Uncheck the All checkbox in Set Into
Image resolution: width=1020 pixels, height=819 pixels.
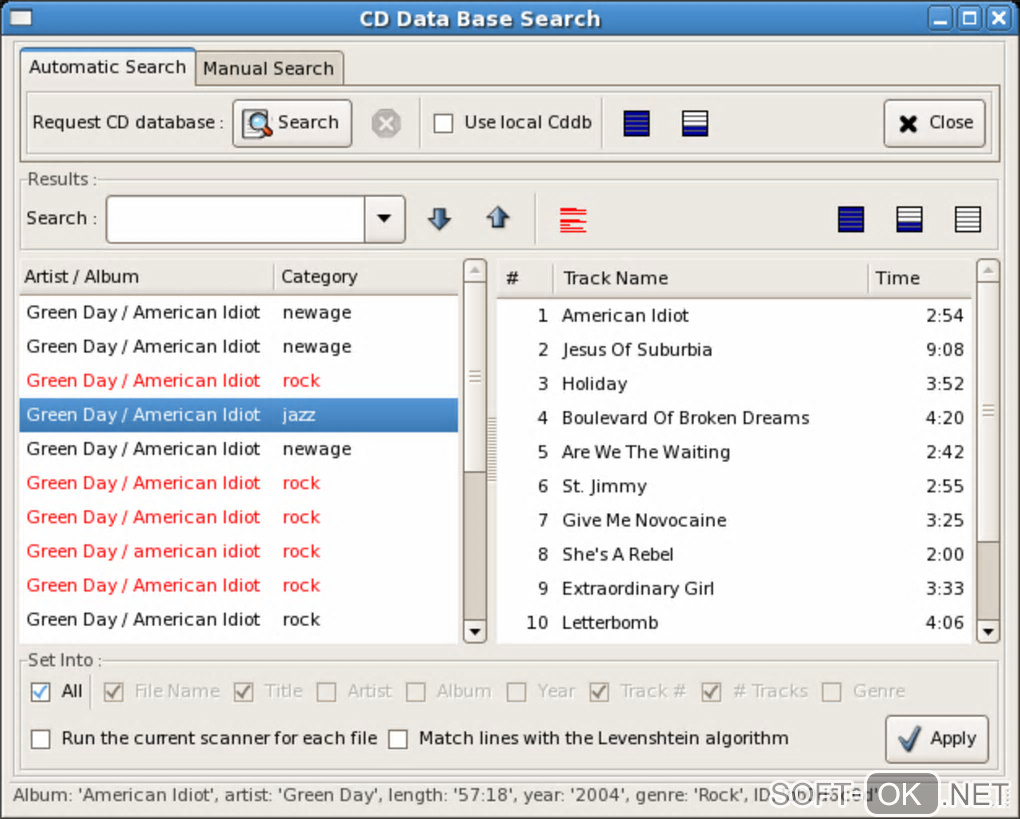(x=40, y=691)
